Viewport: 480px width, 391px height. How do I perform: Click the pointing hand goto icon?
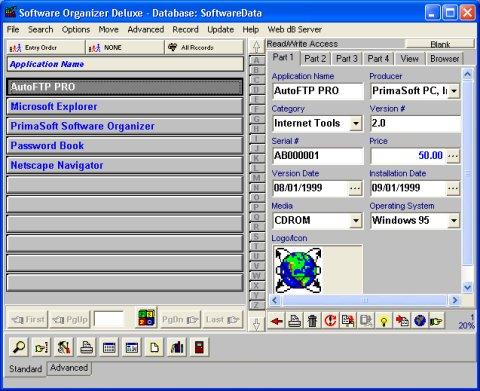pyautogui.click(x=41, y=347)
